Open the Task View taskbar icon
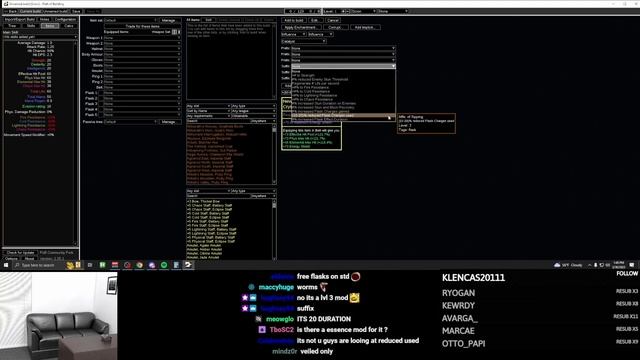 [90, 265]
